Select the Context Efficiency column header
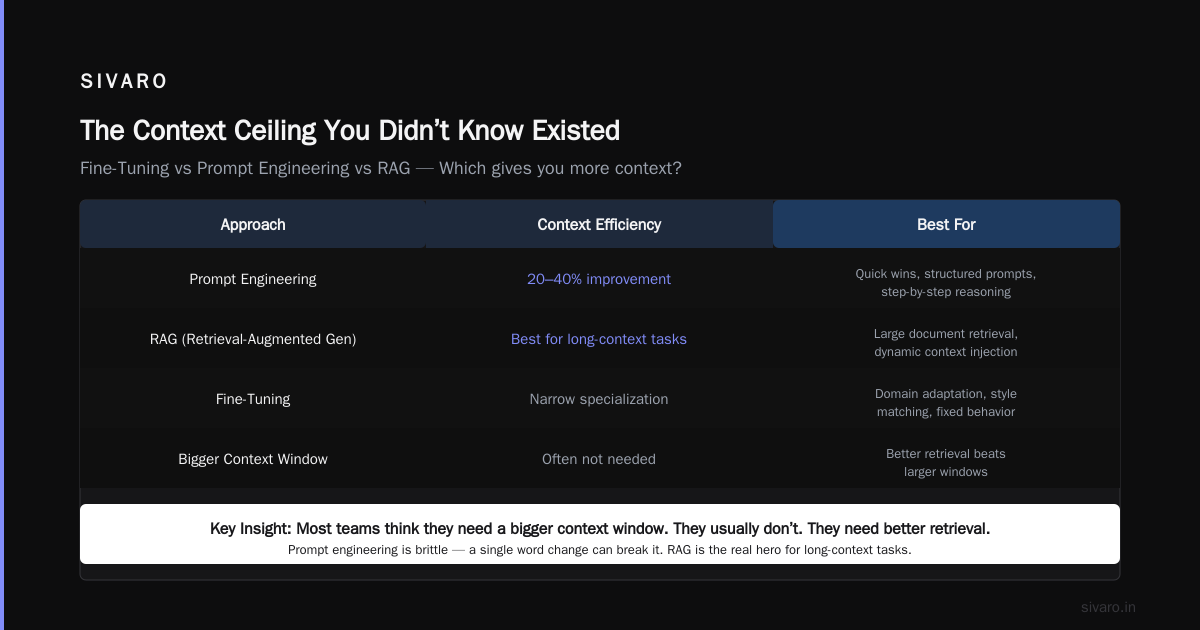The height and width of the screenshot is (630, 1200). pos(599,224)
